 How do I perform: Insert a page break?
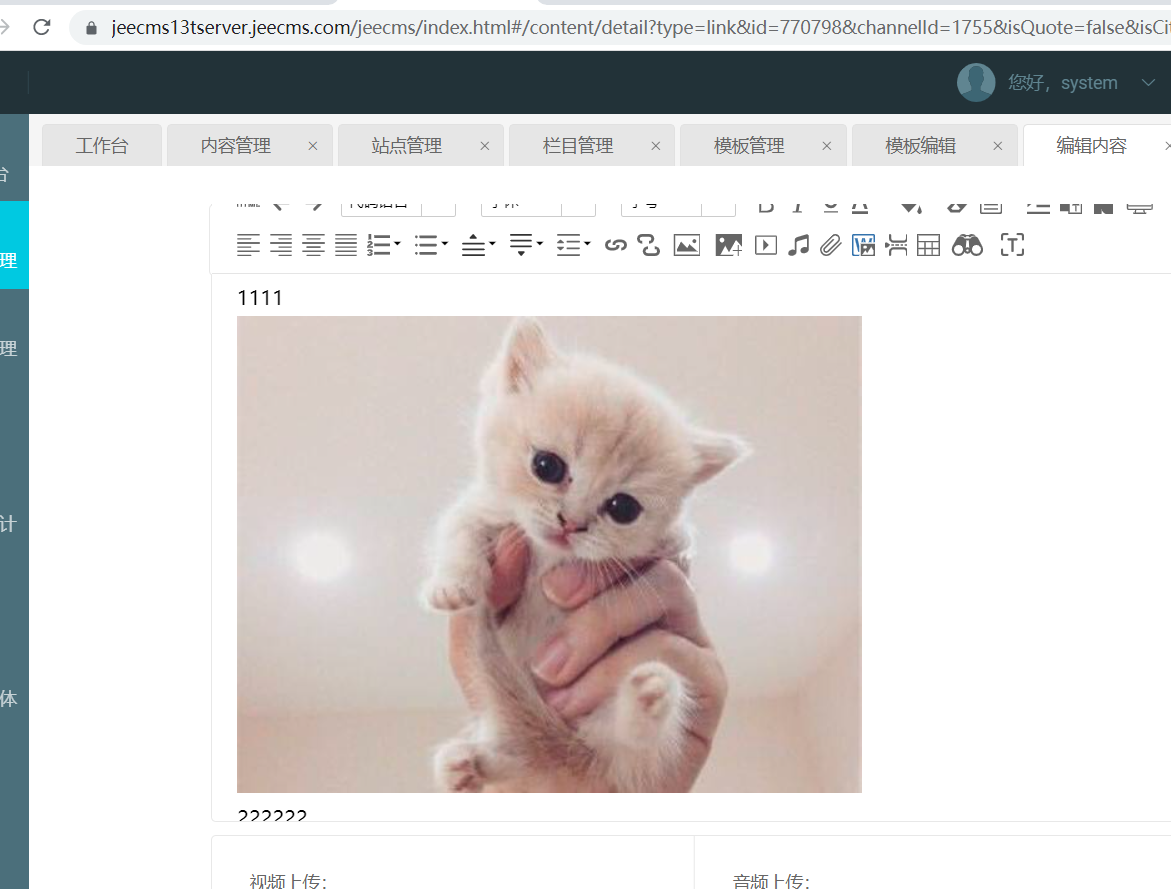[x=896, y=245]
